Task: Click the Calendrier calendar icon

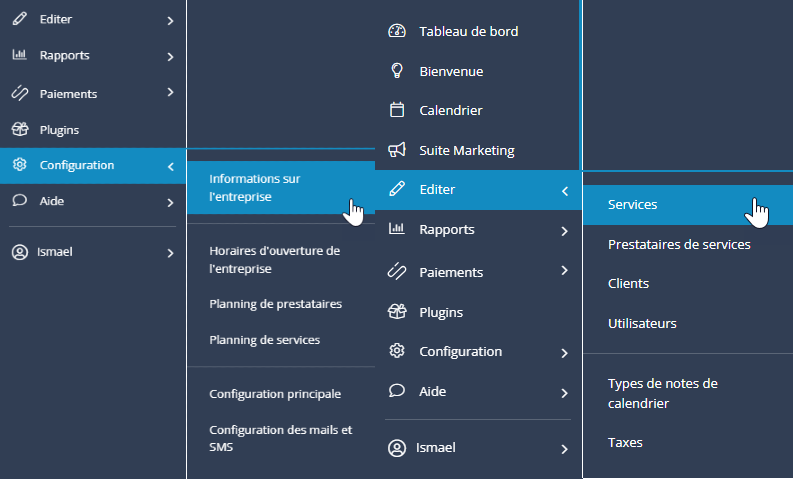Action: [x=397, y=110]
